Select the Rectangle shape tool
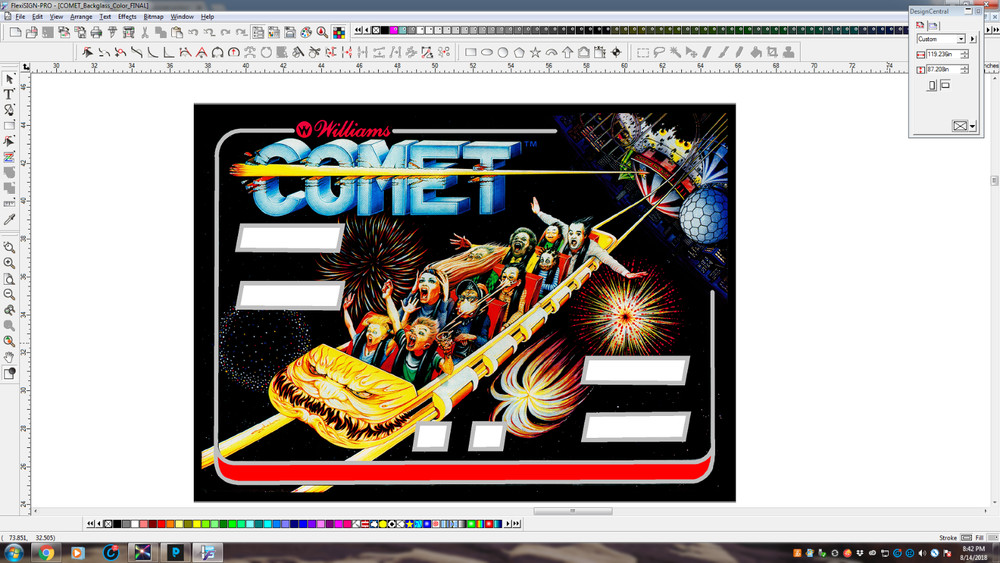1000x563 pixels. 471,52
